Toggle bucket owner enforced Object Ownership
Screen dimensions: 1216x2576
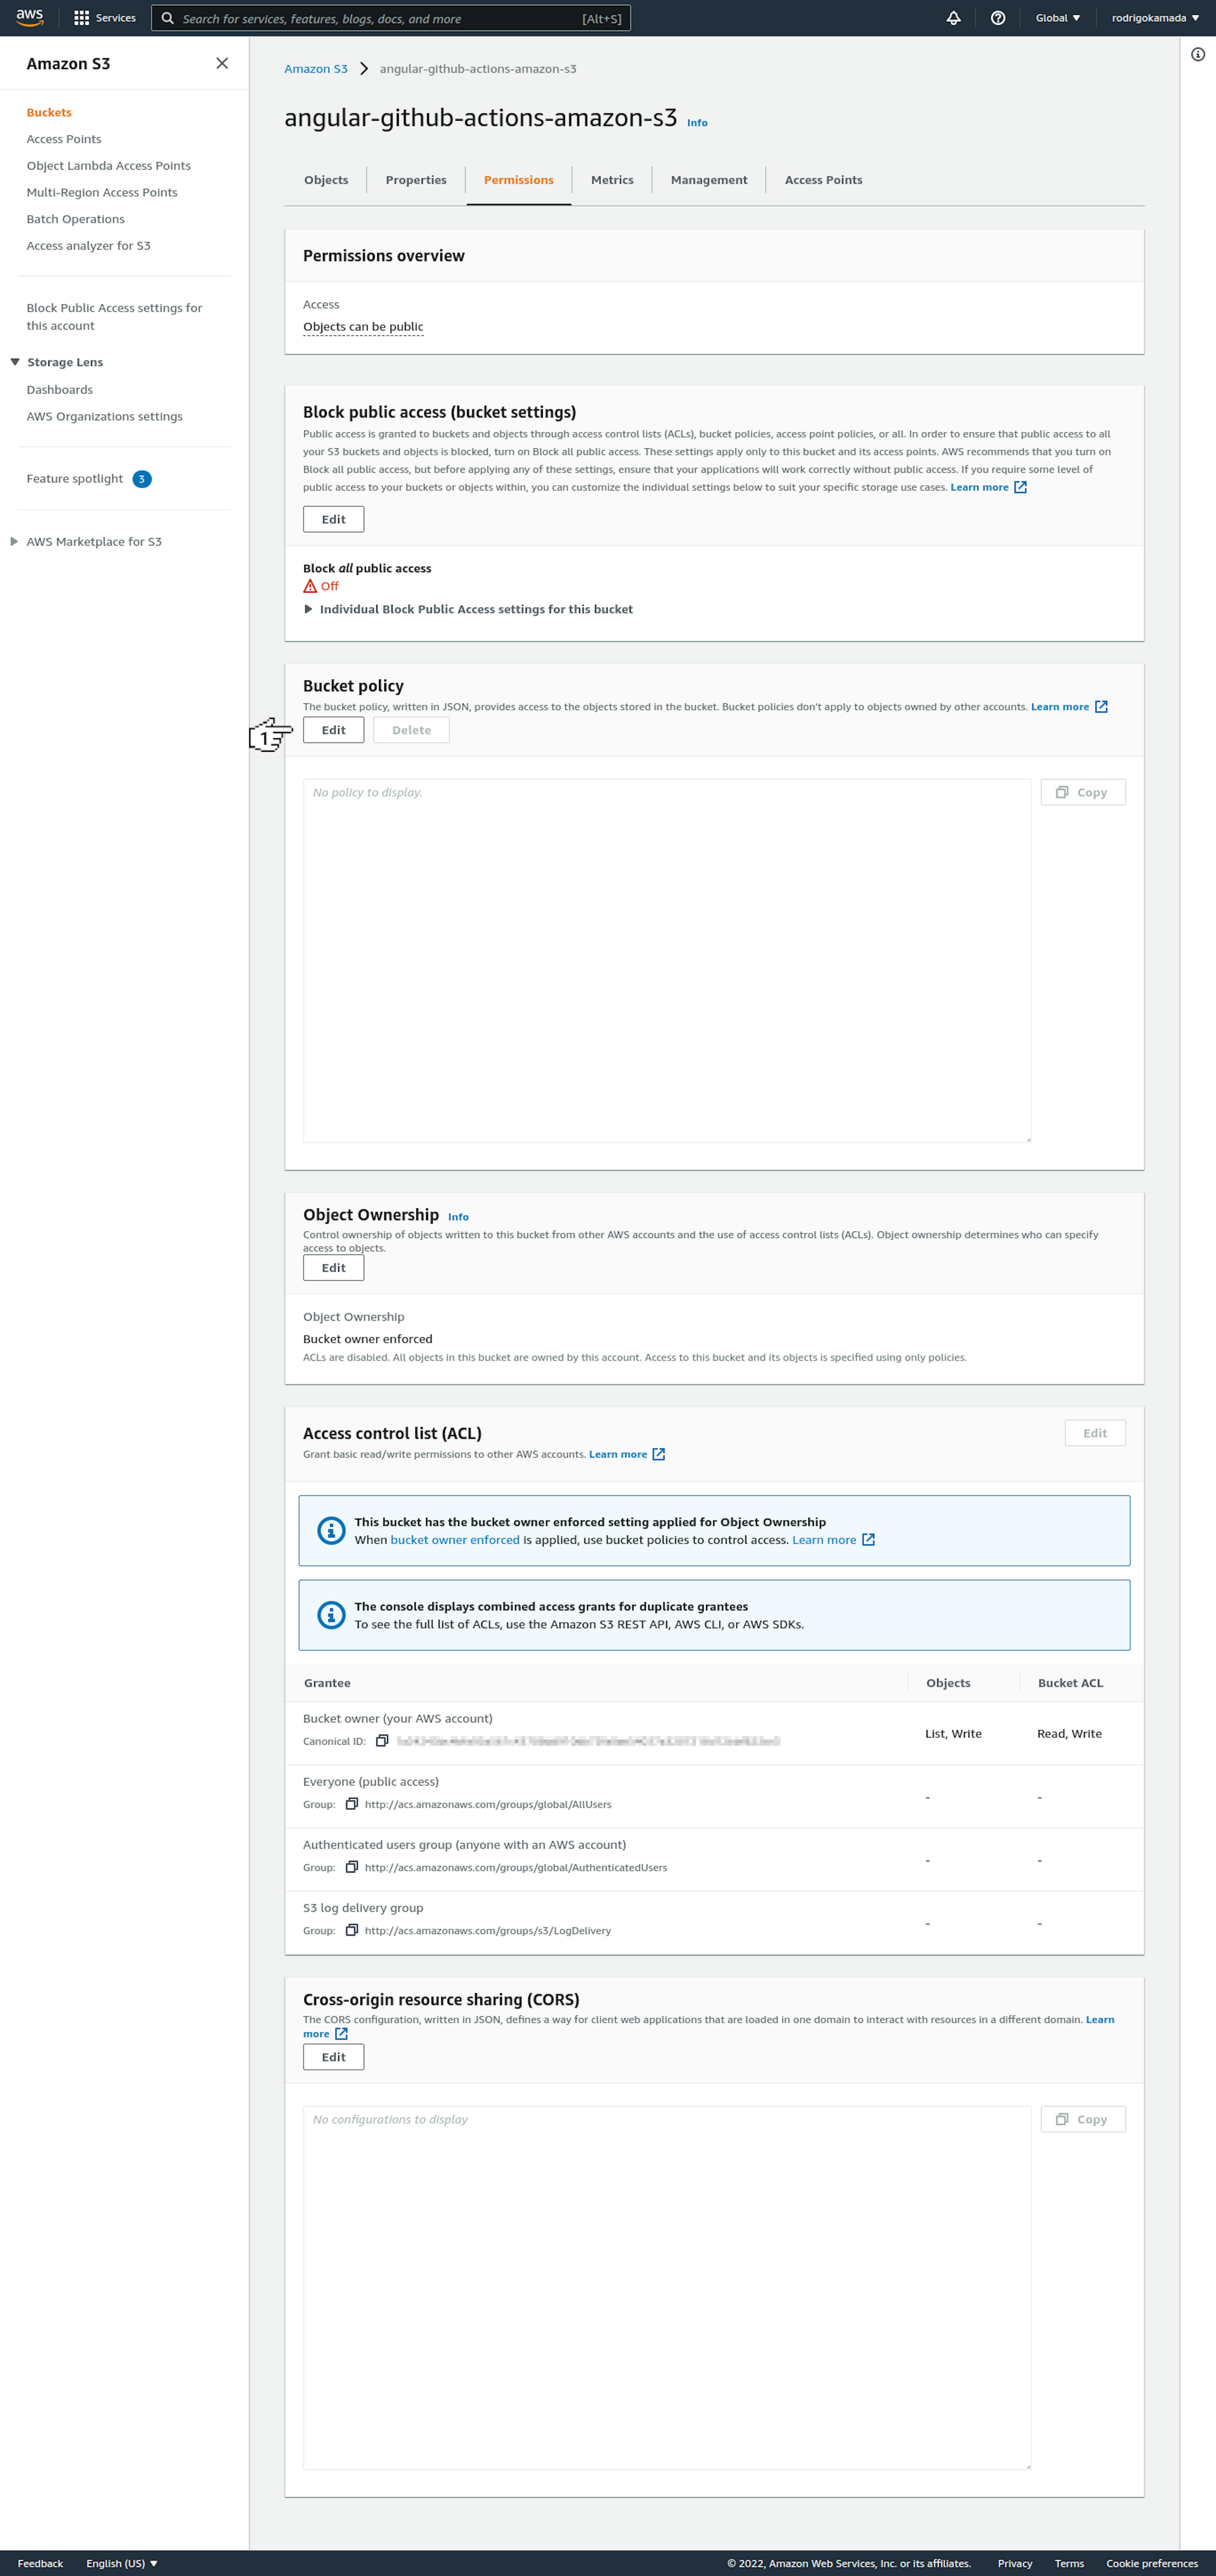tap(333, 1267)
